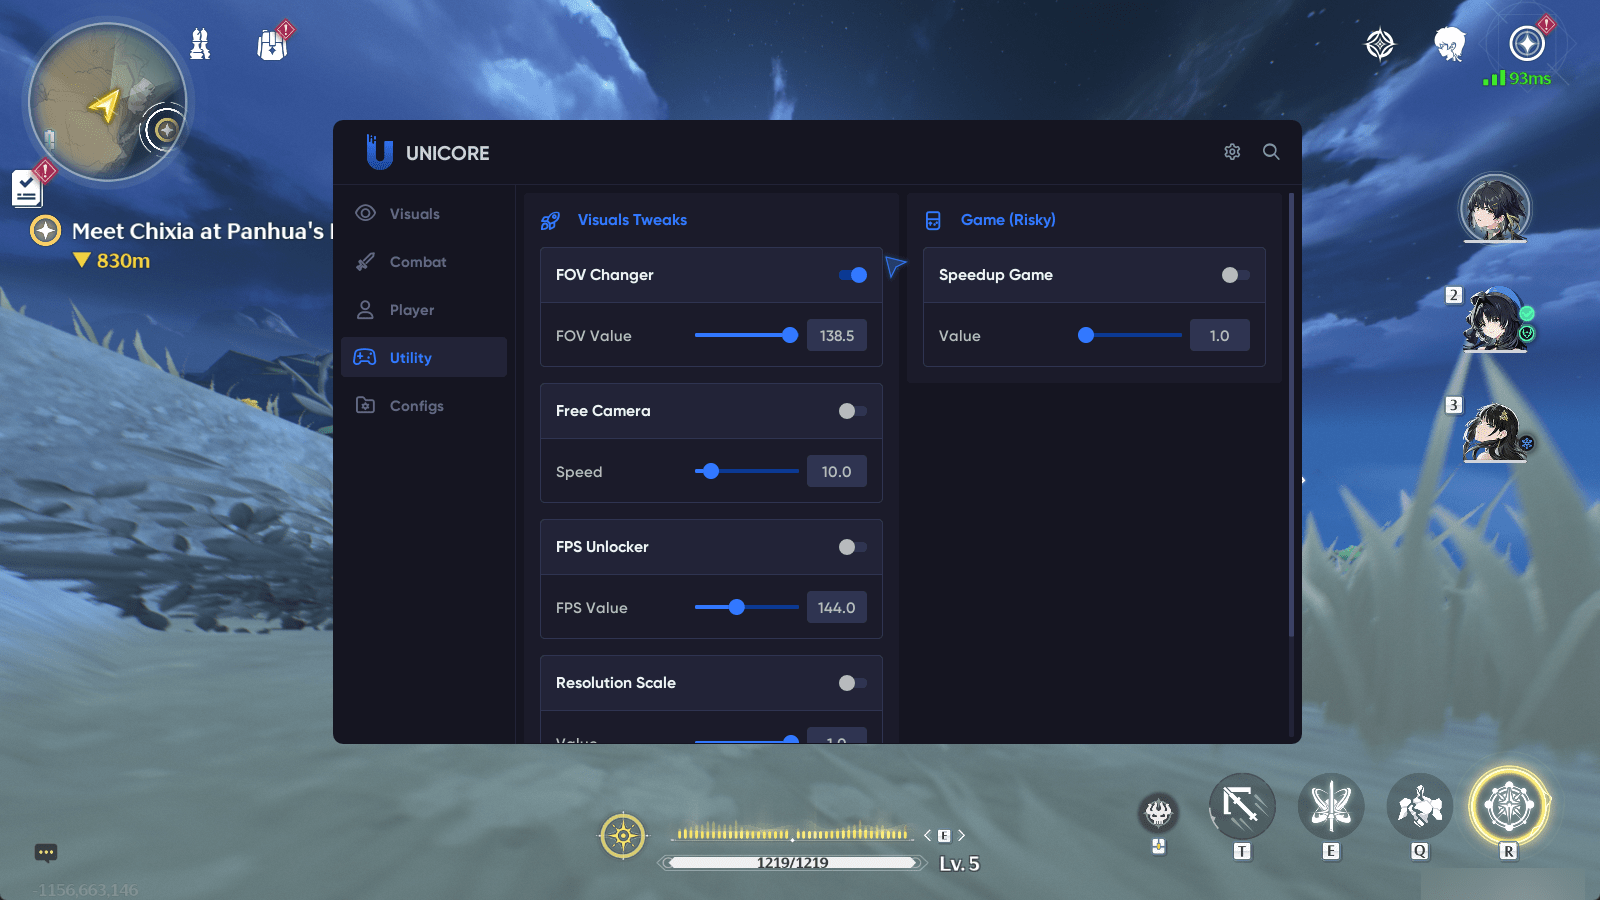This screenshot has height=900, width=1600.
Task: Open the backpack inventory icon
Action: coord(272,45)
